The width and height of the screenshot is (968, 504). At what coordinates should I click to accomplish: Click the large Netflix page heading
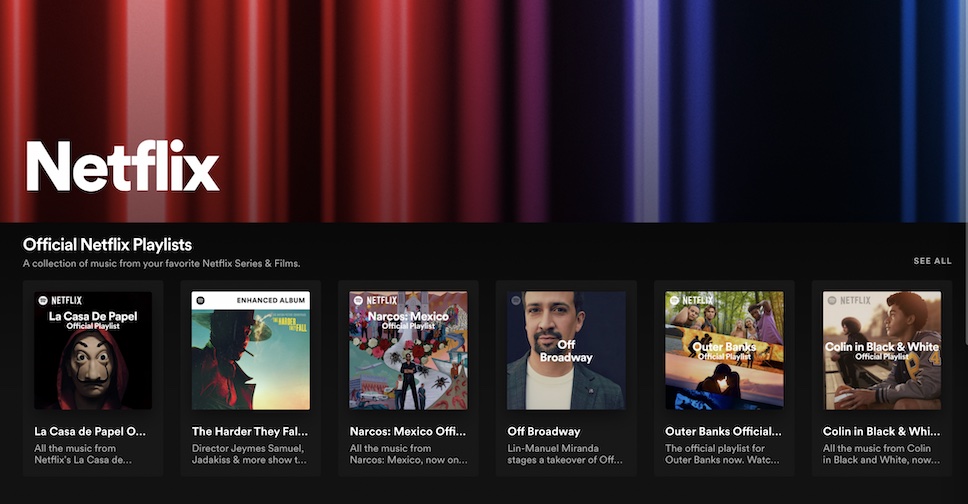122,166
